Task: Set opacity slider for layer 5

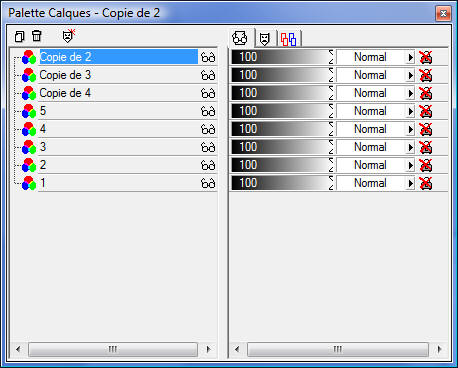Action: [282, 111]
